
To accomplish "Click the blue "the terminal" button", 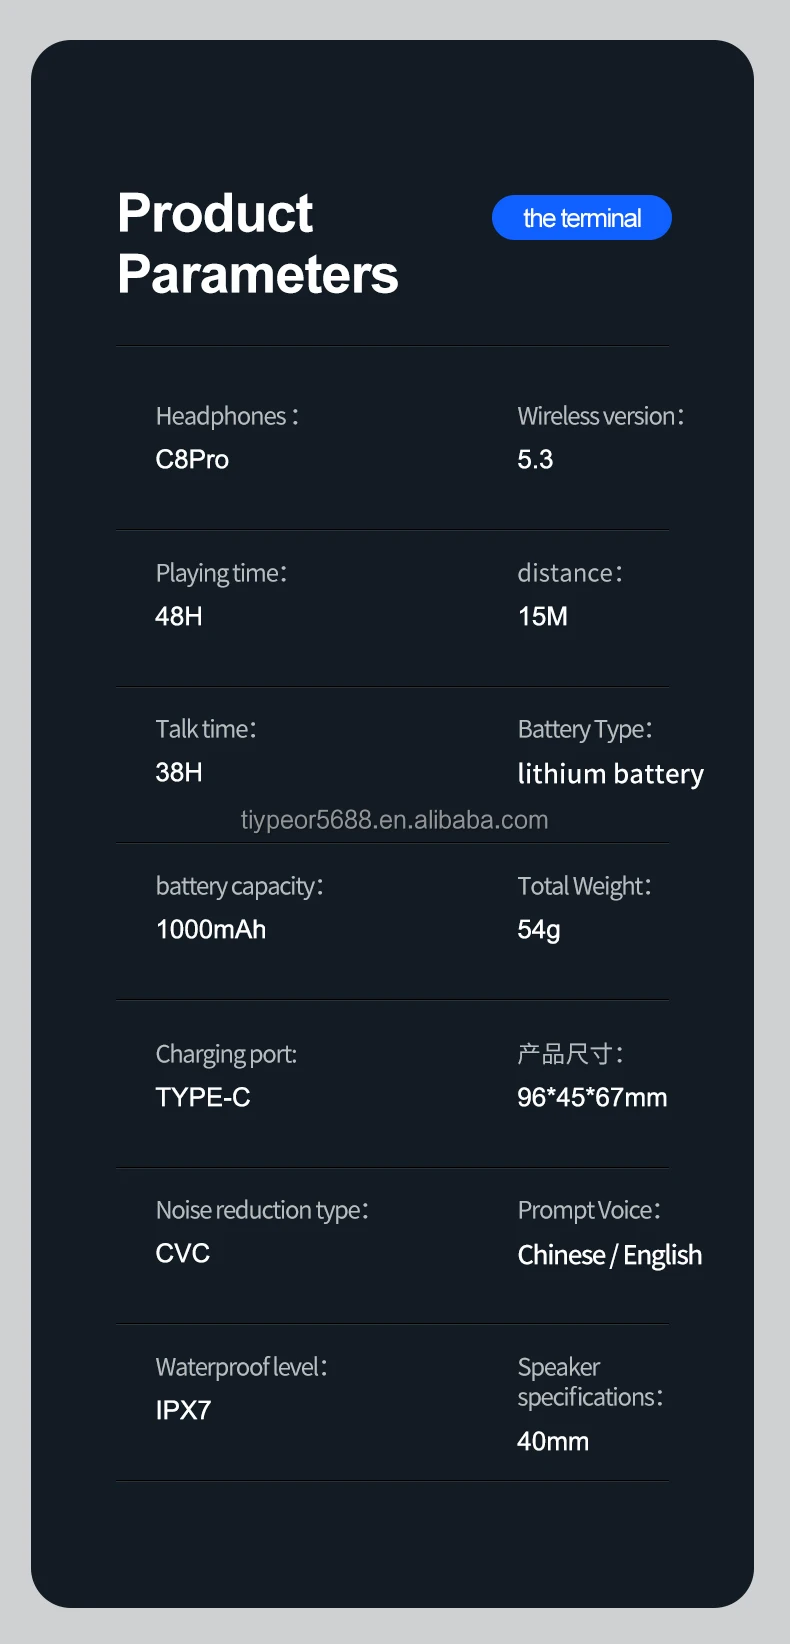I will tap(581, 218).
